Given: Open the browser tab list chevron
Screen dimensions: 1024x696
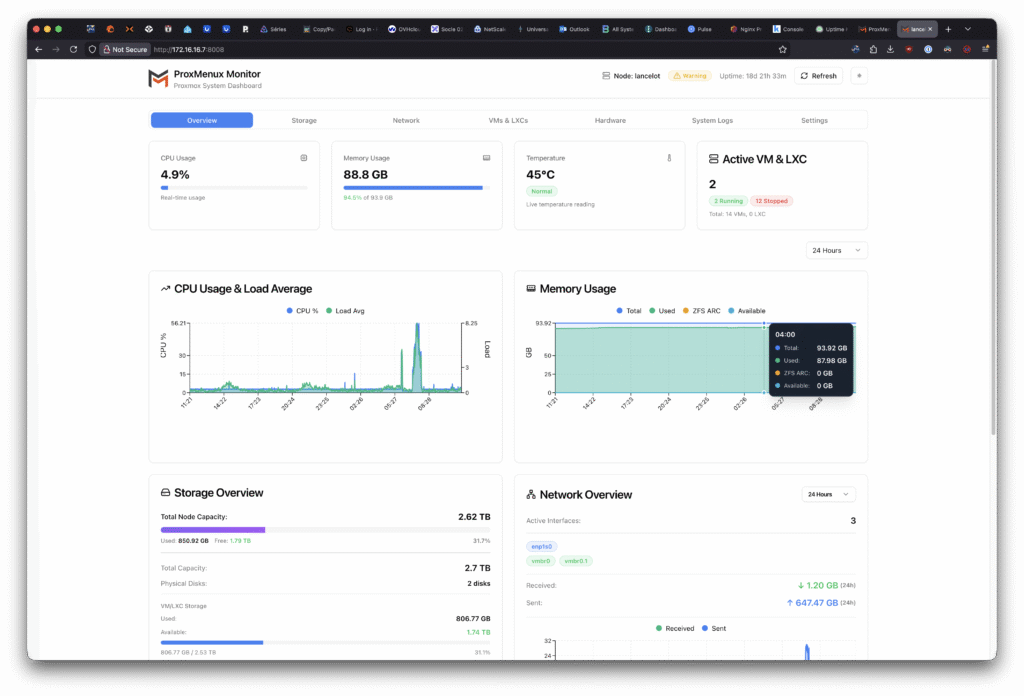Looking at the screenshot, I should (967, 29).
